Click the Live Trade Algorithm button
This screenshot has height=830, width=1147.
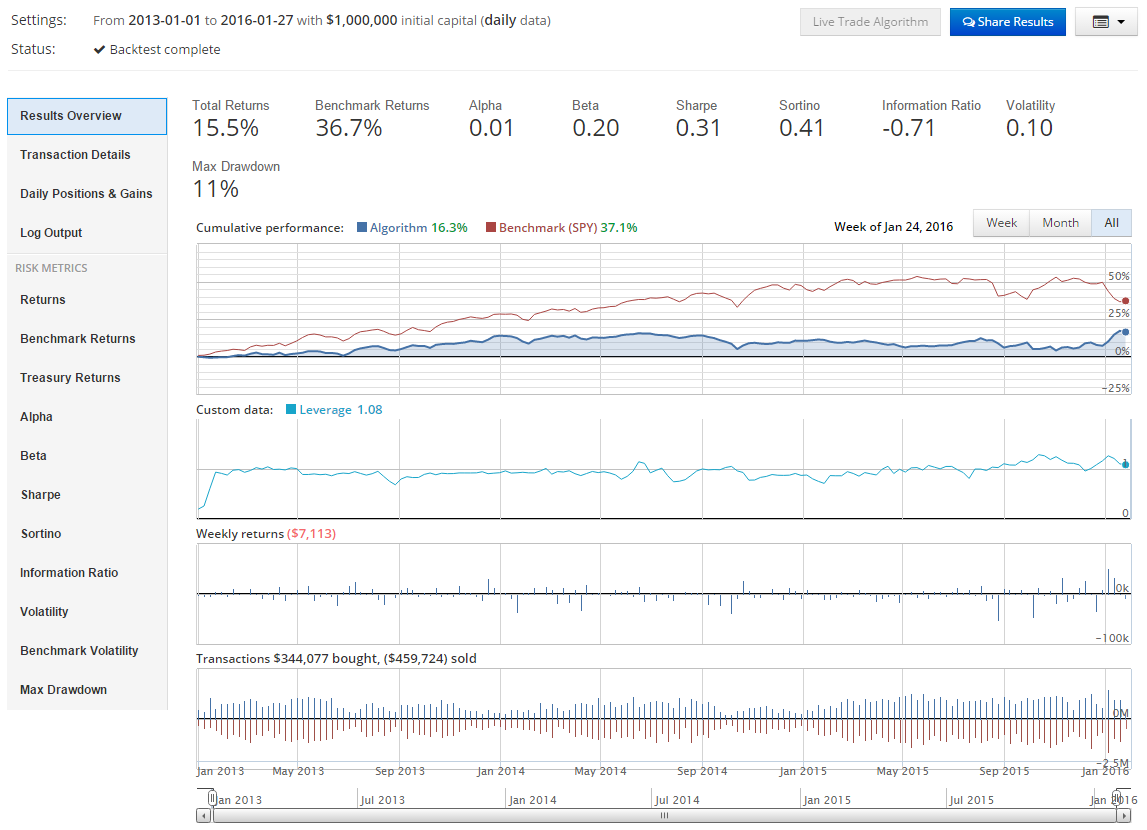(870, 22)
